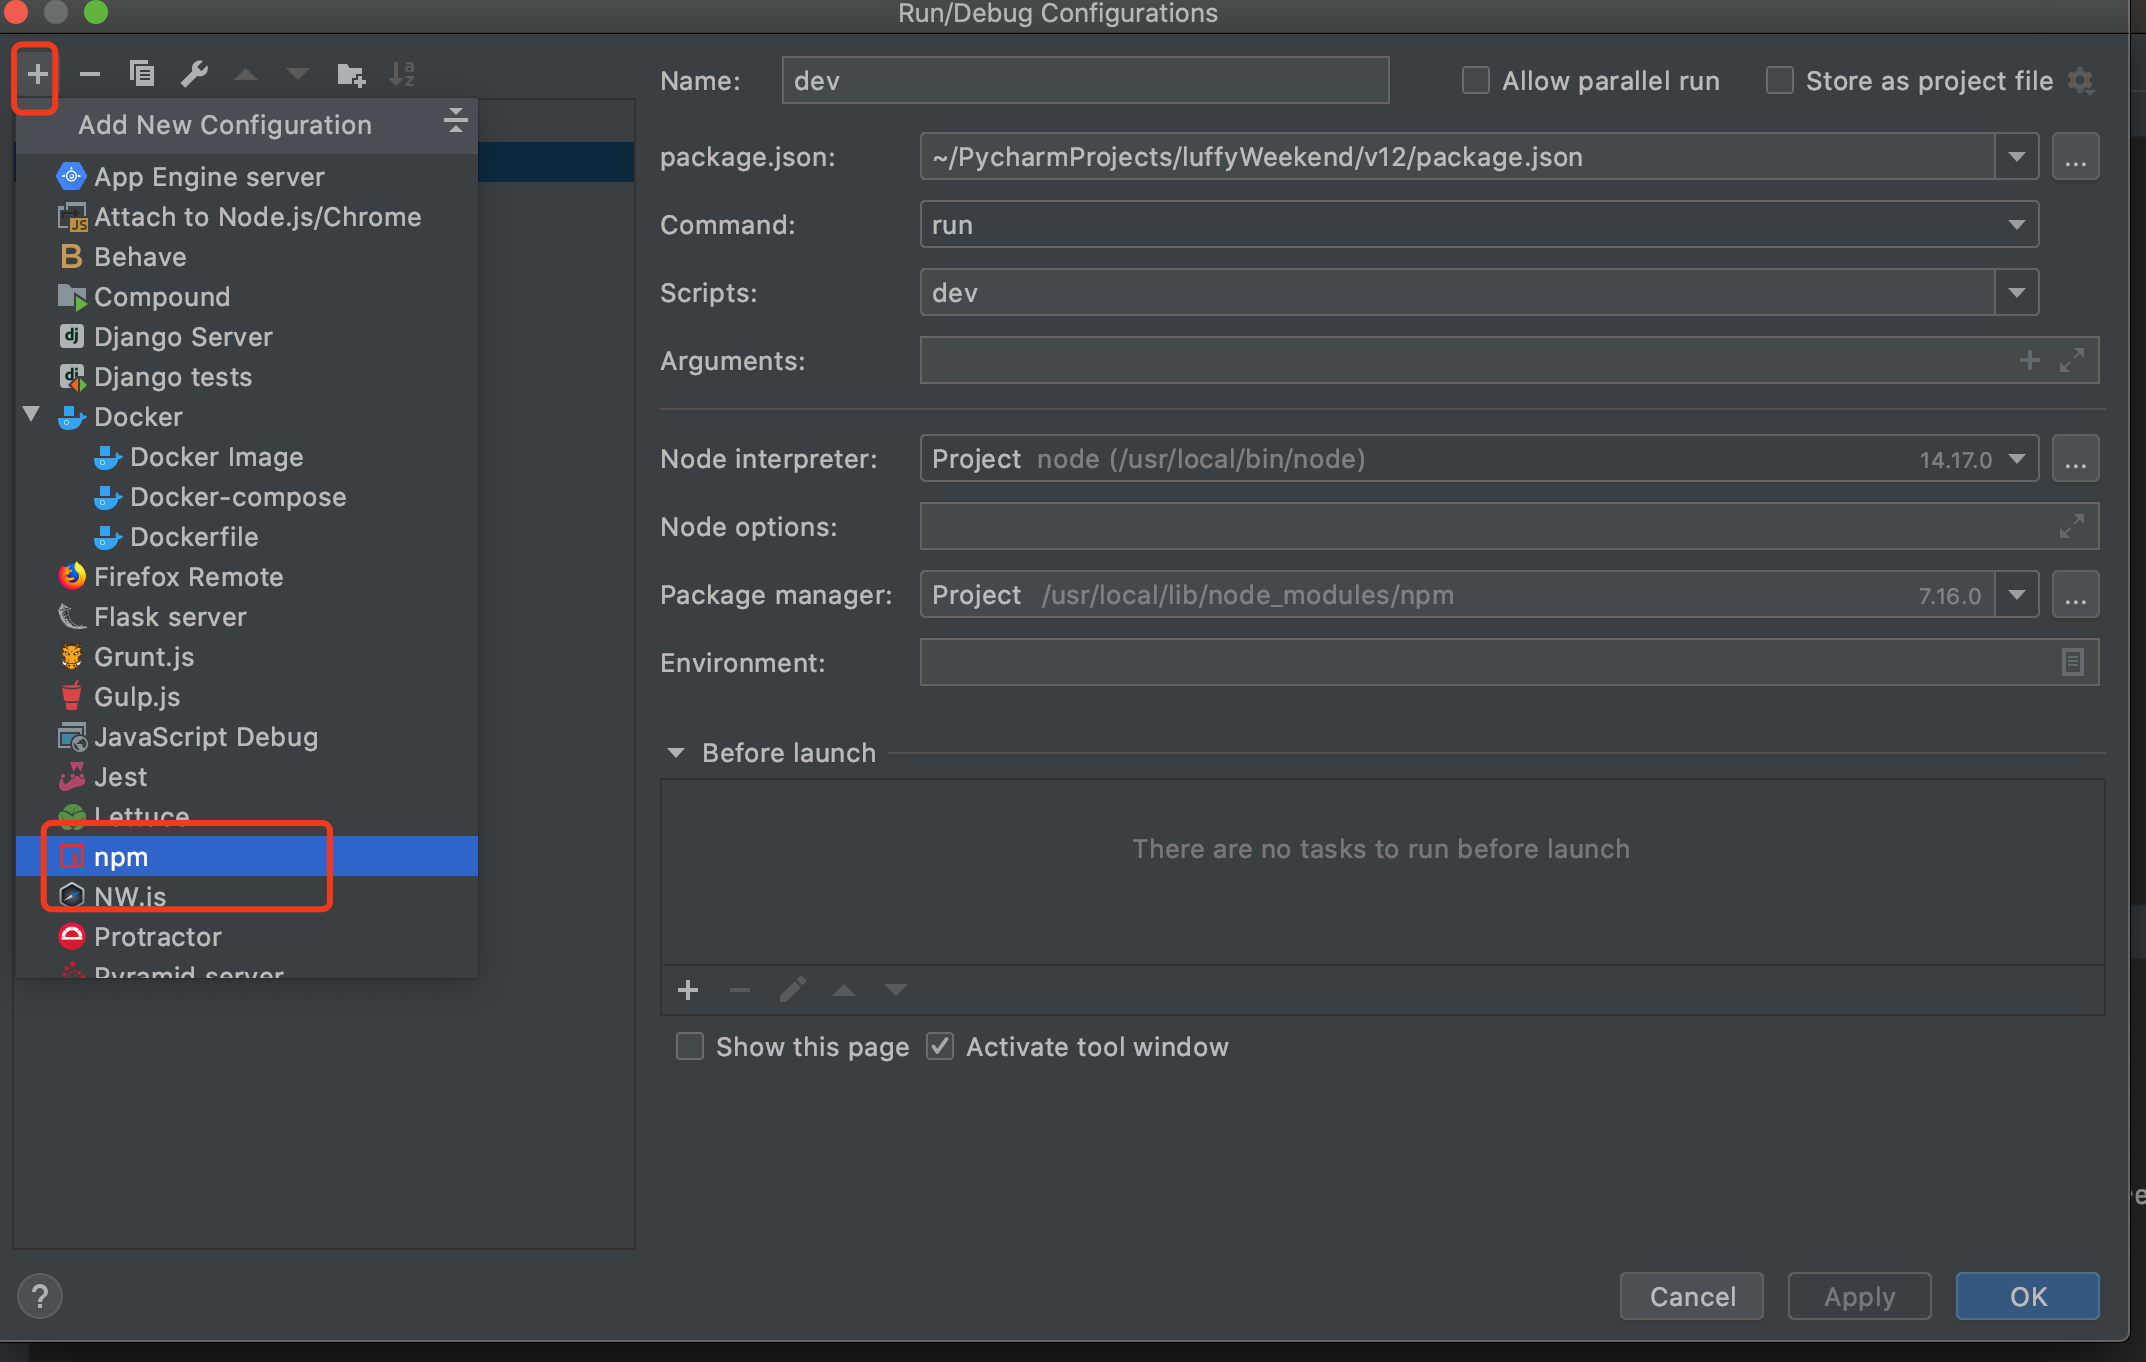Open the Environment variables editor icon
This screenshot has width=2146, height=1362.
pyautogui.click(x=2073, y=662)
